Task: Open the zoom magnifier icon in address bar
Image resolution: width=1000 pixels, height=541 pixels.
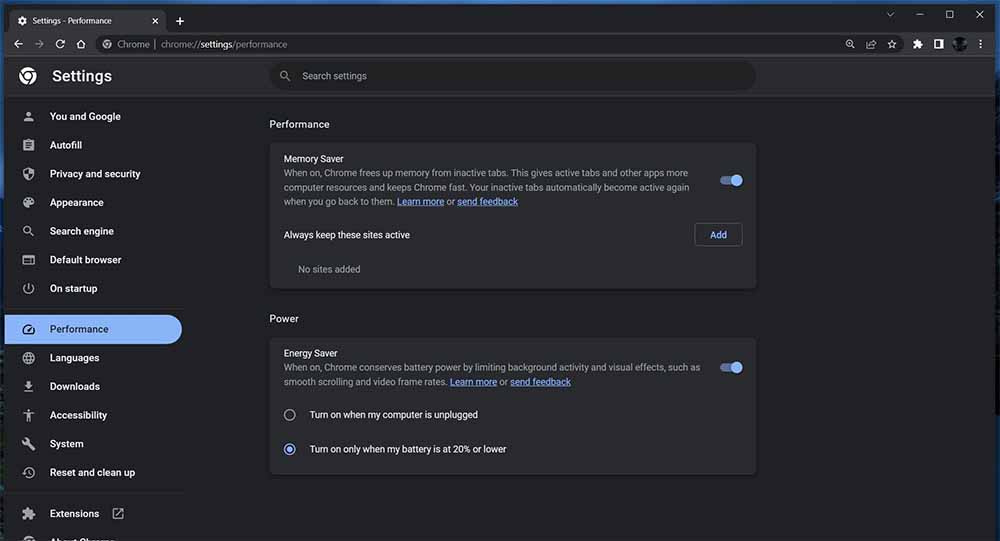Action: [x=850, y=44]
